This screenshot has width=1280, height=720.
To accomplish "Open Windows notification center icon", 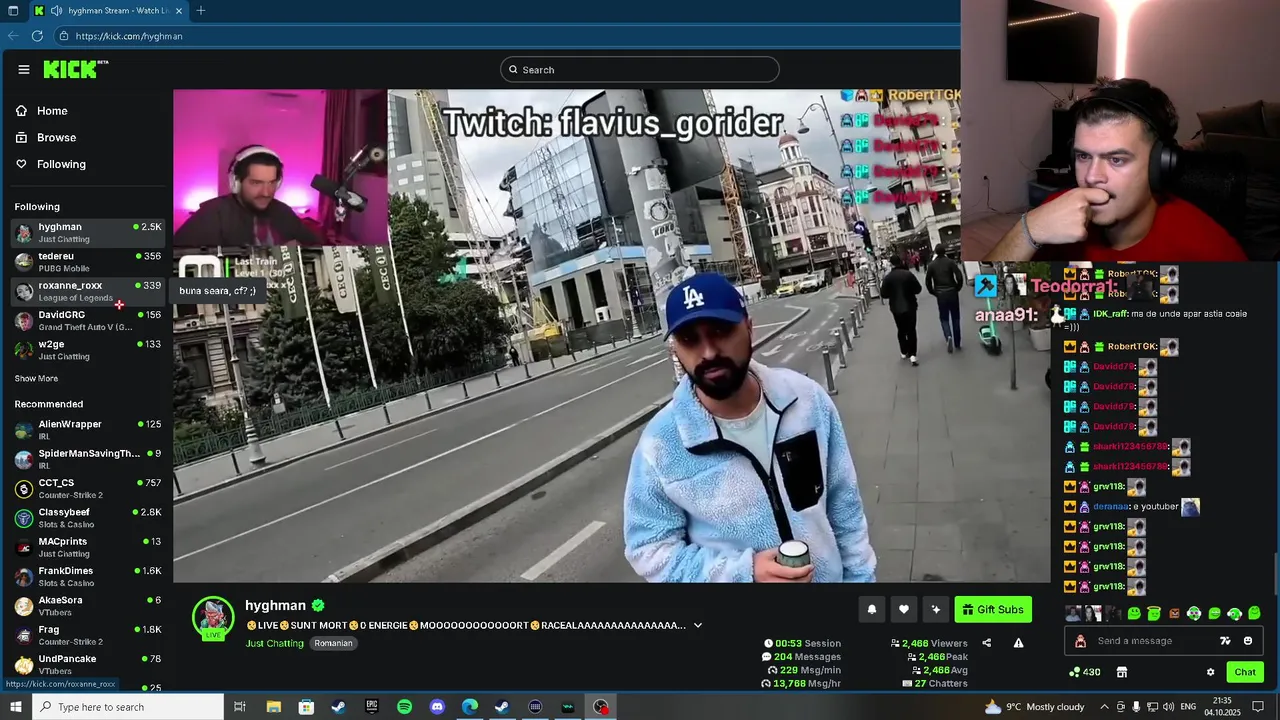I will pos(1258,707).
